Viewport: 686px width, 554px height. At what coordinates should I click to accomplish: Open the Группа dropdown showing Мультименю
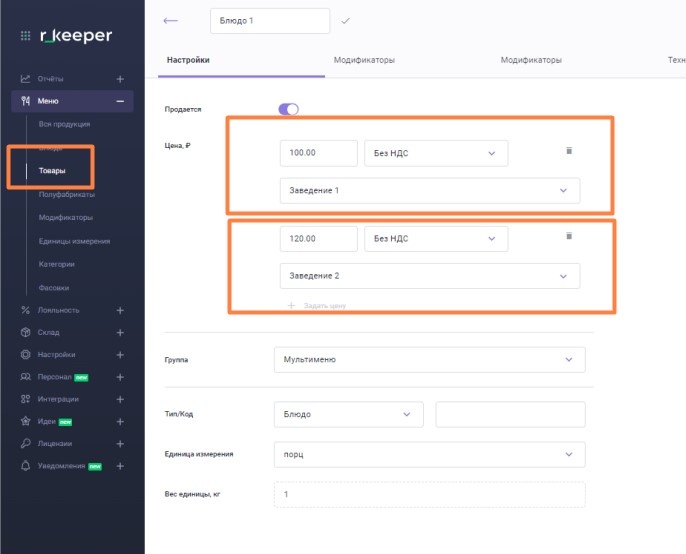pyautogui.click(x=430, y=360)
